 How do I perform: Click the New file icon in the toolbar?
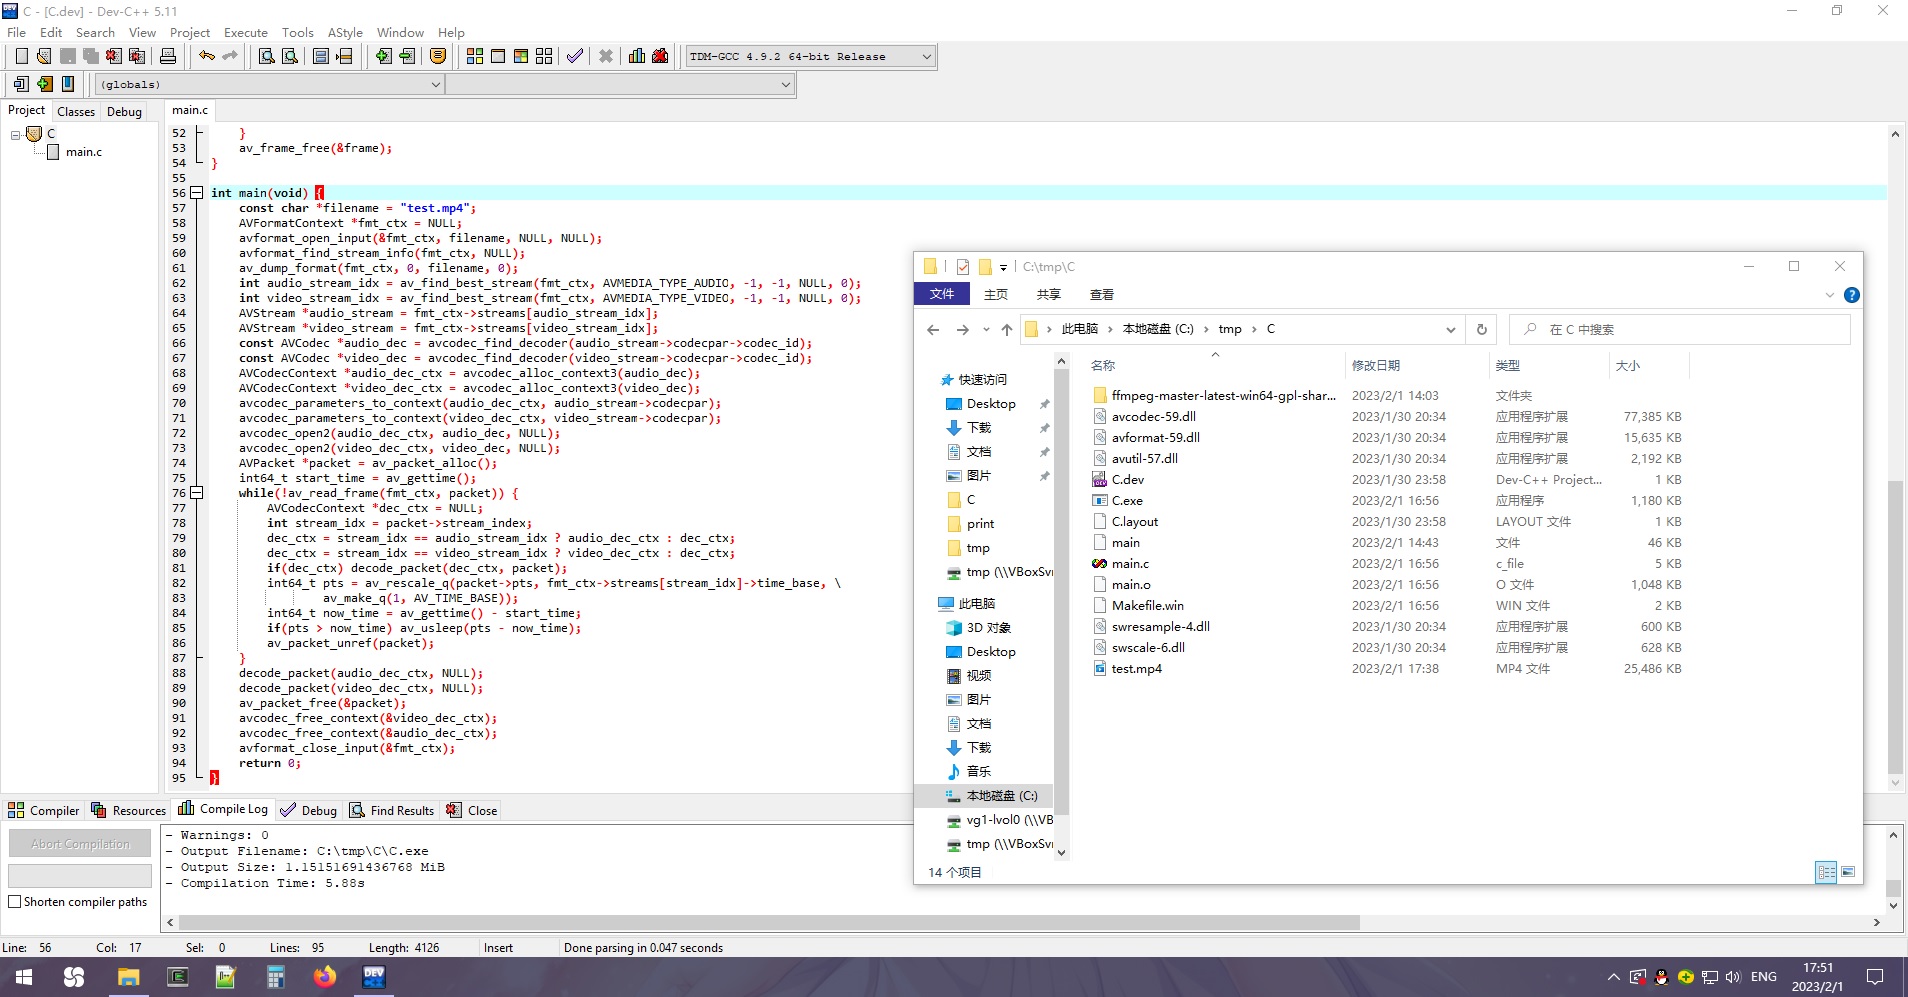tap(21, 56)
